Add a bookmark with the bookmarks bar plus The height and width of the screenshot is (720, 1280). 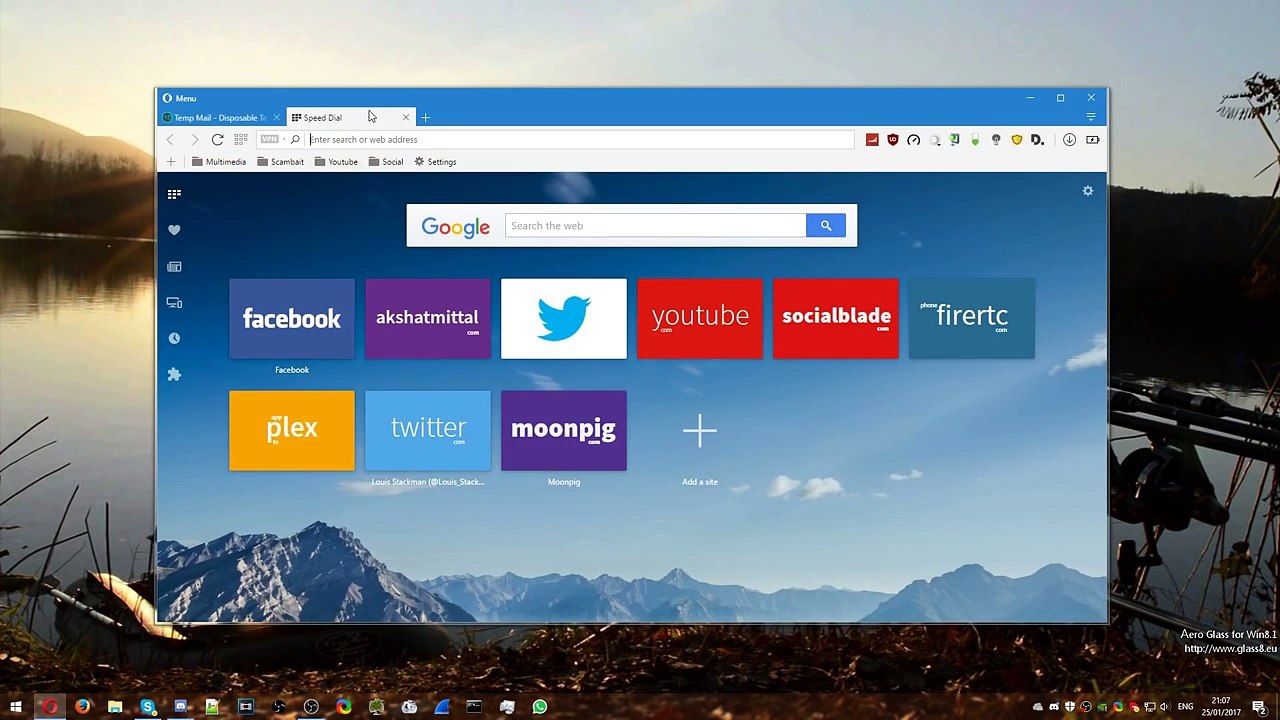tap(171, 162)
